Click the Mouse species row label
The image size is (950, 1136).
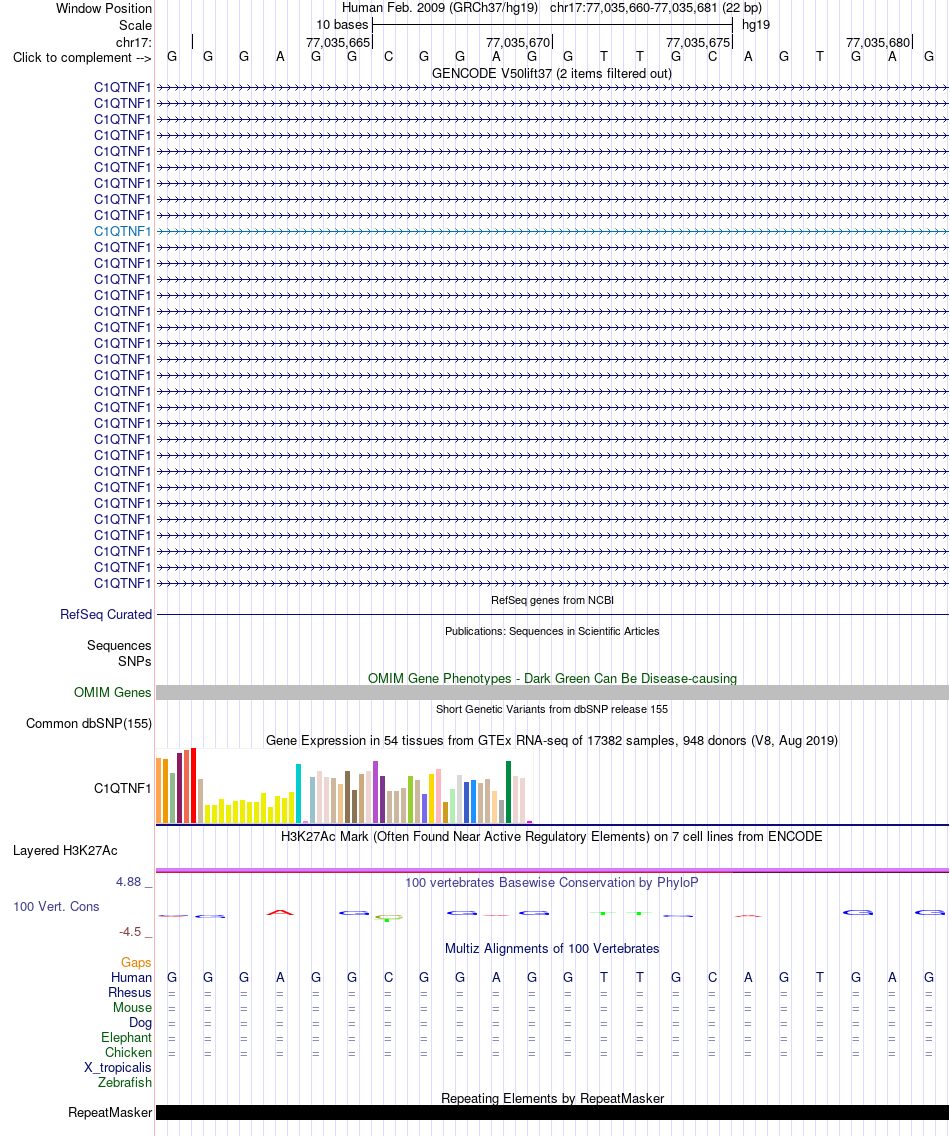click(132, 1008)
